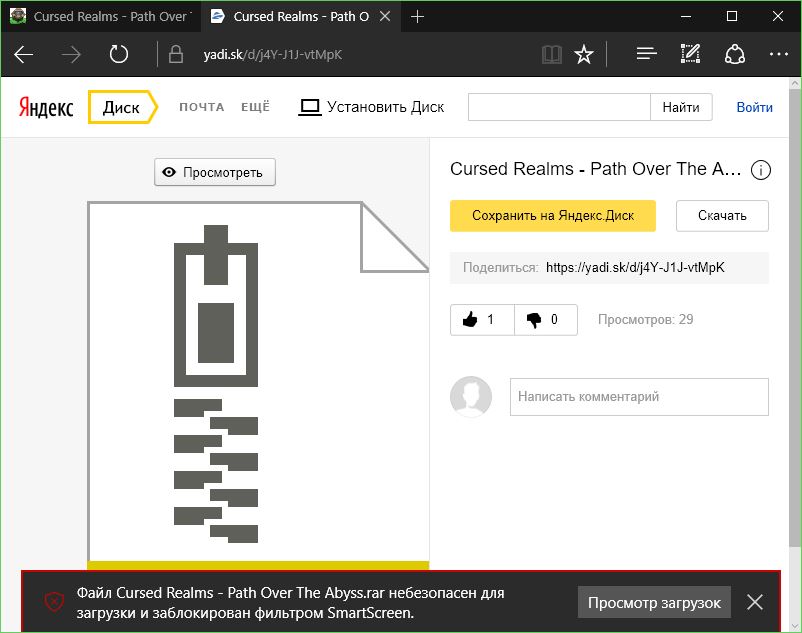Screen dimensions: 802x633
Task: Download file with Скачать button
Action: 722,216
